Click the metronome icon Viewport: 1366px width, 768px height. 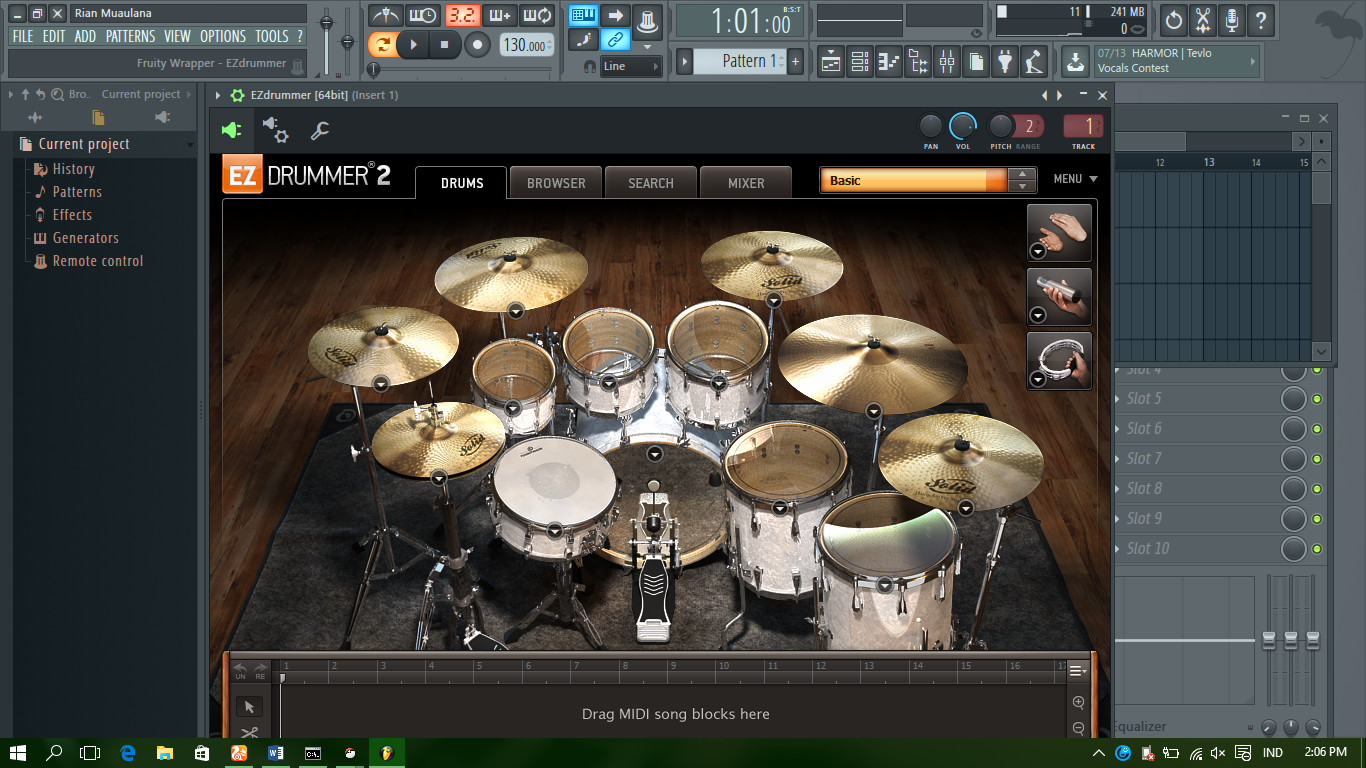(x=386, y=16)
